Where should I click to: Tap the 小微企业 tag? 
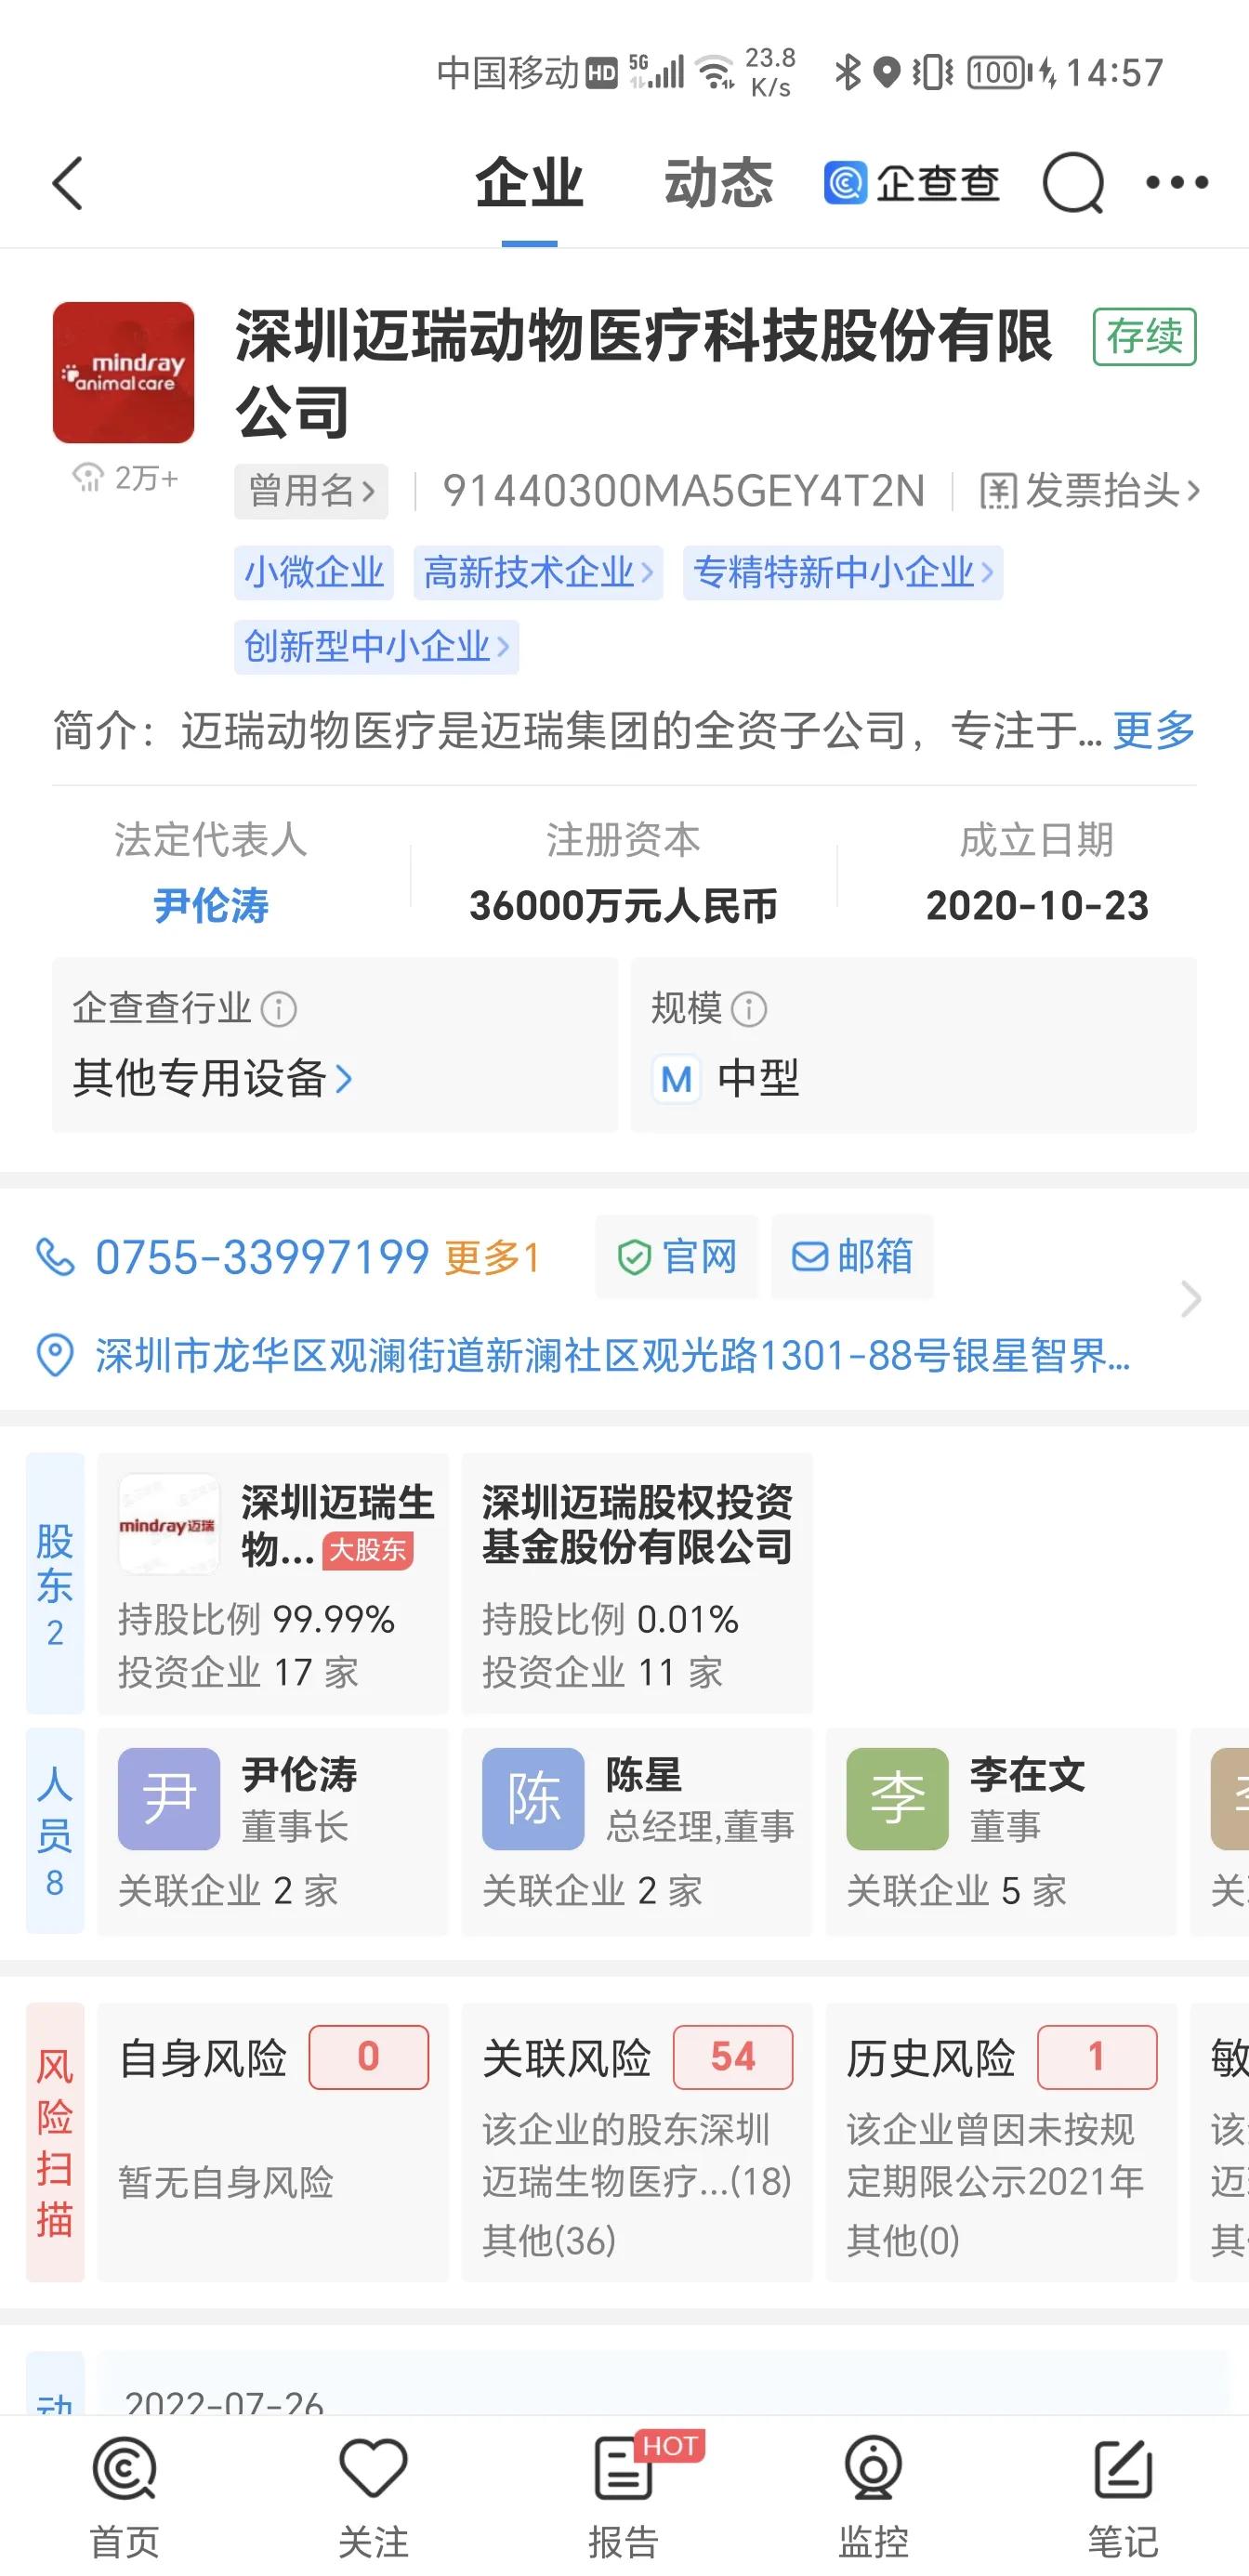[x=314, y=572]
